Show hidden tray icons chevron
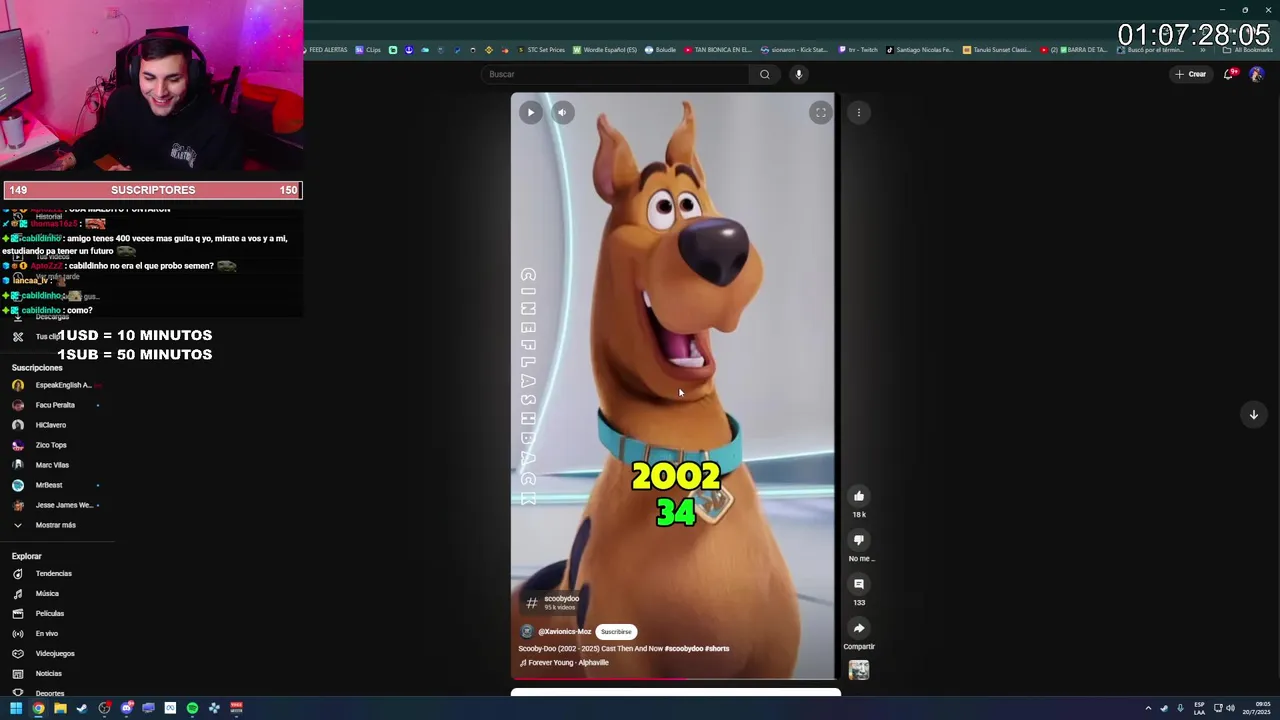The width and height of the screenshot is (1280, 720). [1148, 708]
